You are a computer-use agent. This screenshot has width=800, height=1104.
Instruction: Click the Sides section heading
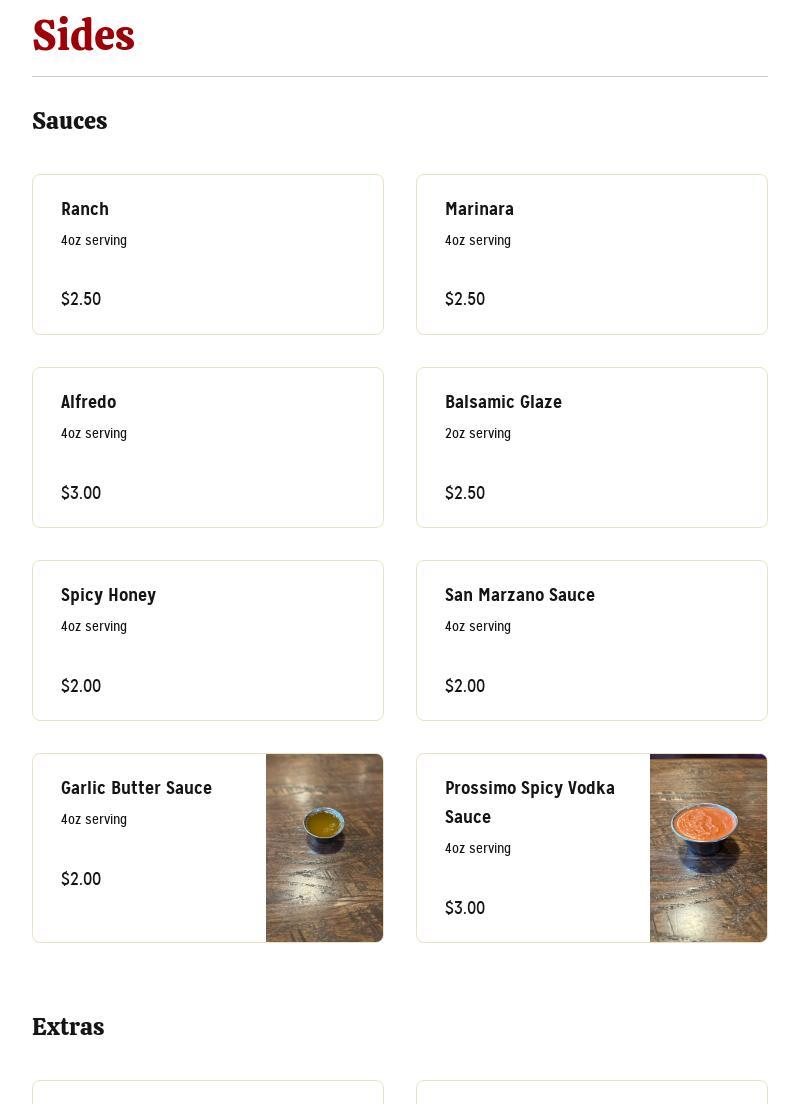(x=83, y=36)
